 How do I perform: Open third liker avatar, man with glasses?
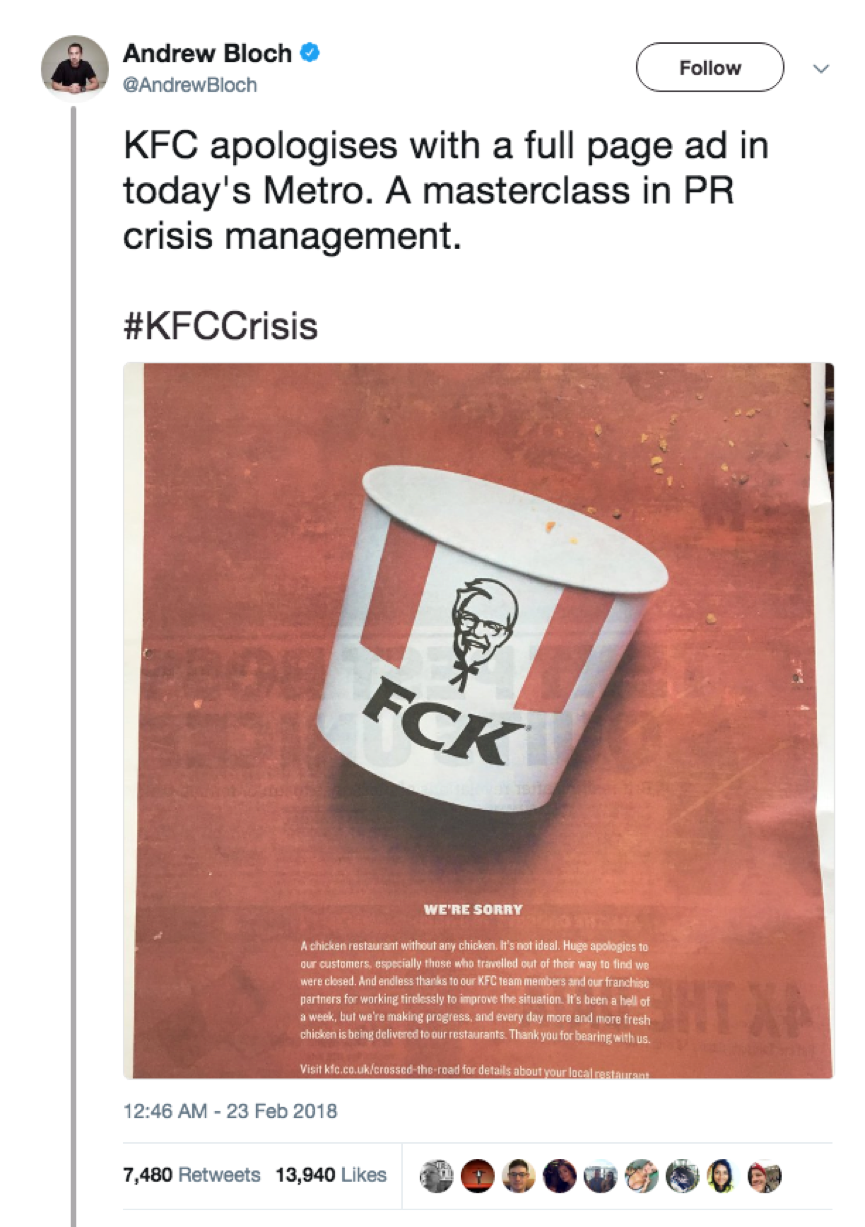pyautogui.click(x=519, y=1176)
